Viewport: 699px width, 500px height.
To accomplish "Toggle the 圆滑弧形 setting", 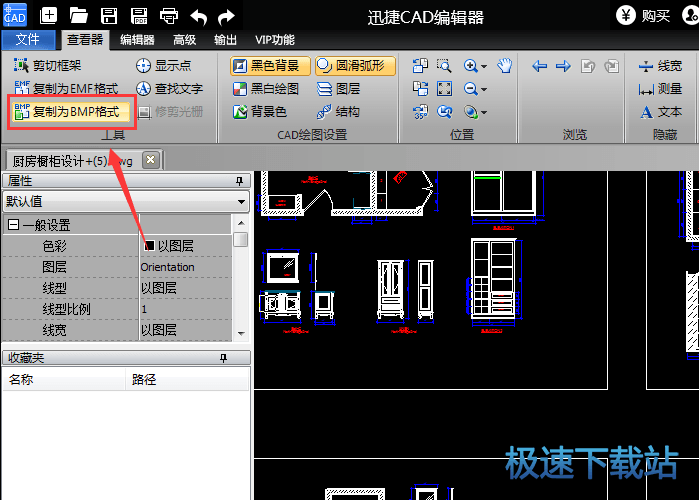I will 355,66.
